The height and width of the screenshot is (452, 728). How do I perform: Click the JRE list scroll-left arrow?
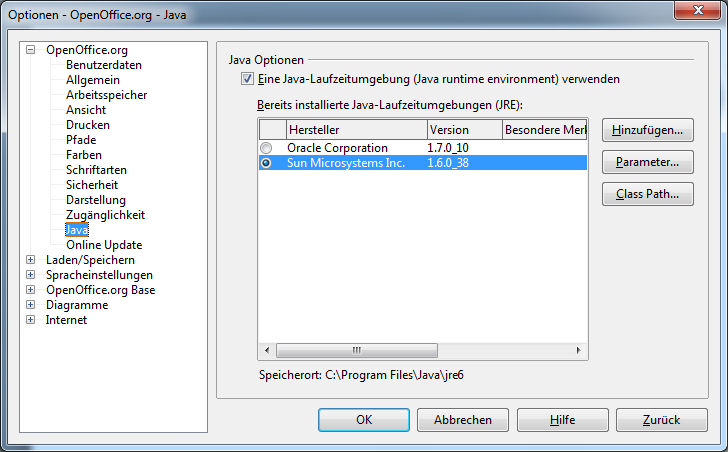[x=267, y=350]
